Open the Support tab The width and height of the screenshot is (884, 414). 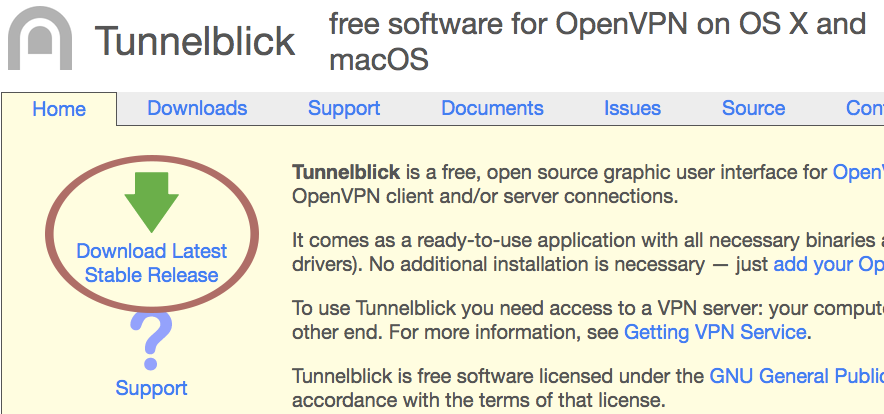pyautogui.click(x=344, y=108)
